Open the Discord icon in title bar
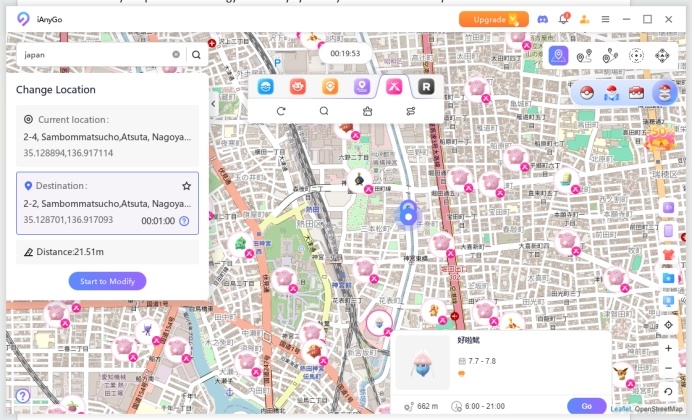 (x=542, y=19)
